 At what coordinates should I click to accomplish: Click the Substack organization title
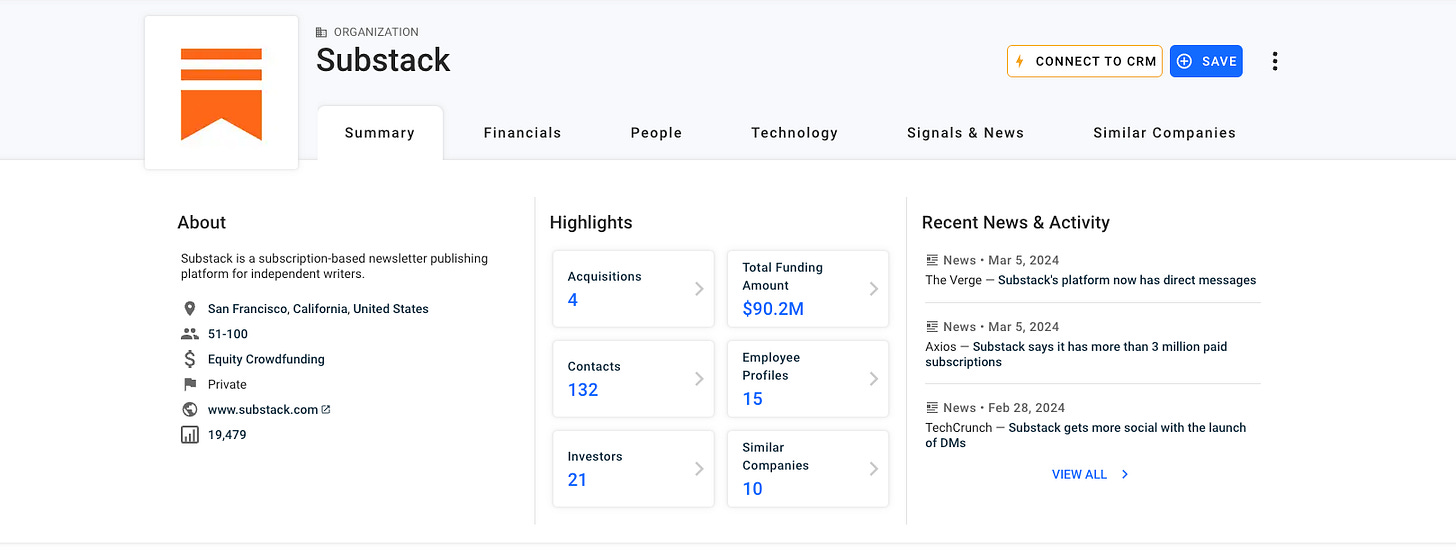[383, 60]
